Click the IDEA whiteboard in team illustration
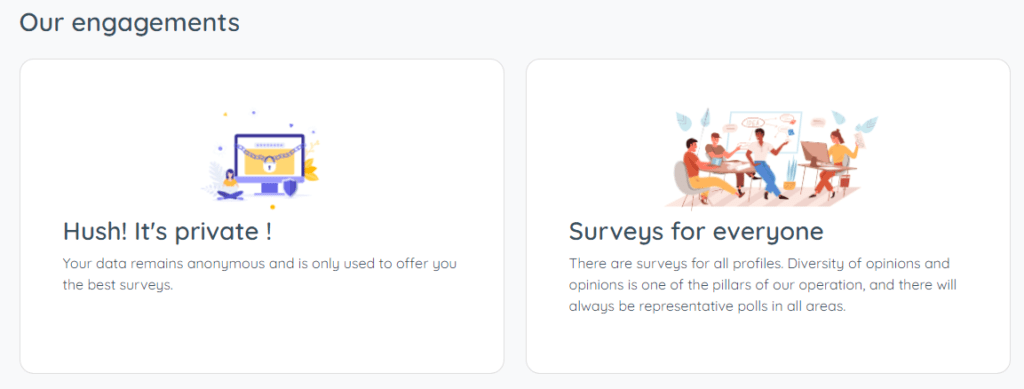Viewport: 1024px width, 389px height. tap(765, 131)
